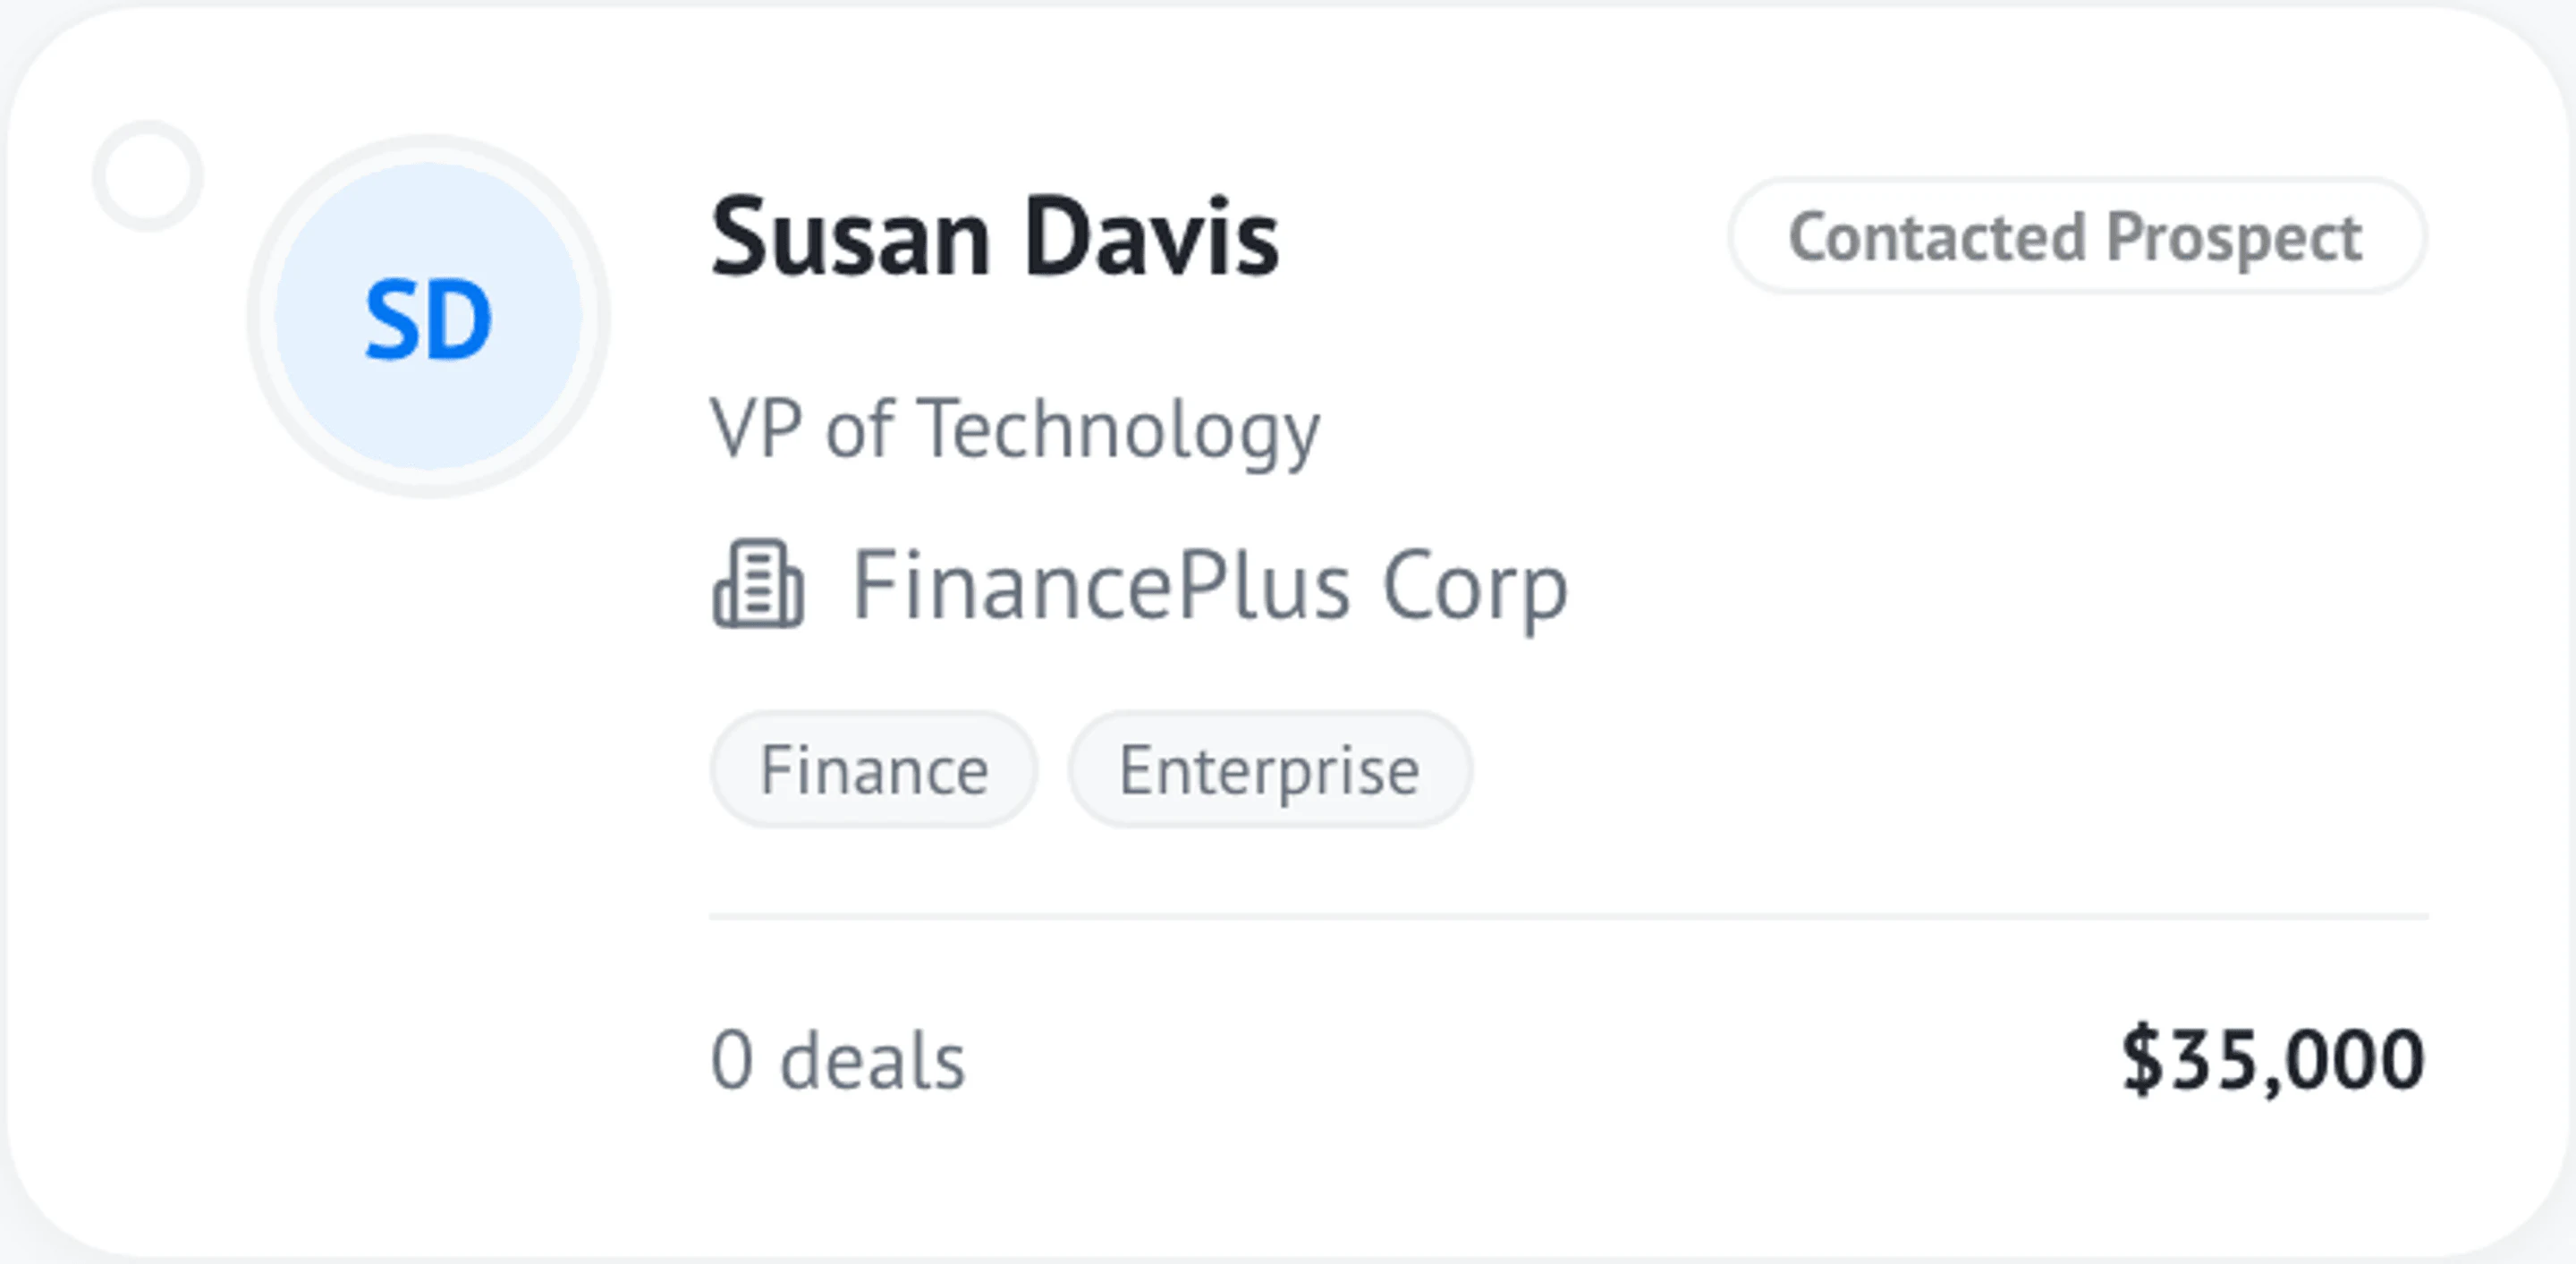Tick the round selection checkbox for Susan Davis
The image size is (2576, 1264).
(148, 176)
